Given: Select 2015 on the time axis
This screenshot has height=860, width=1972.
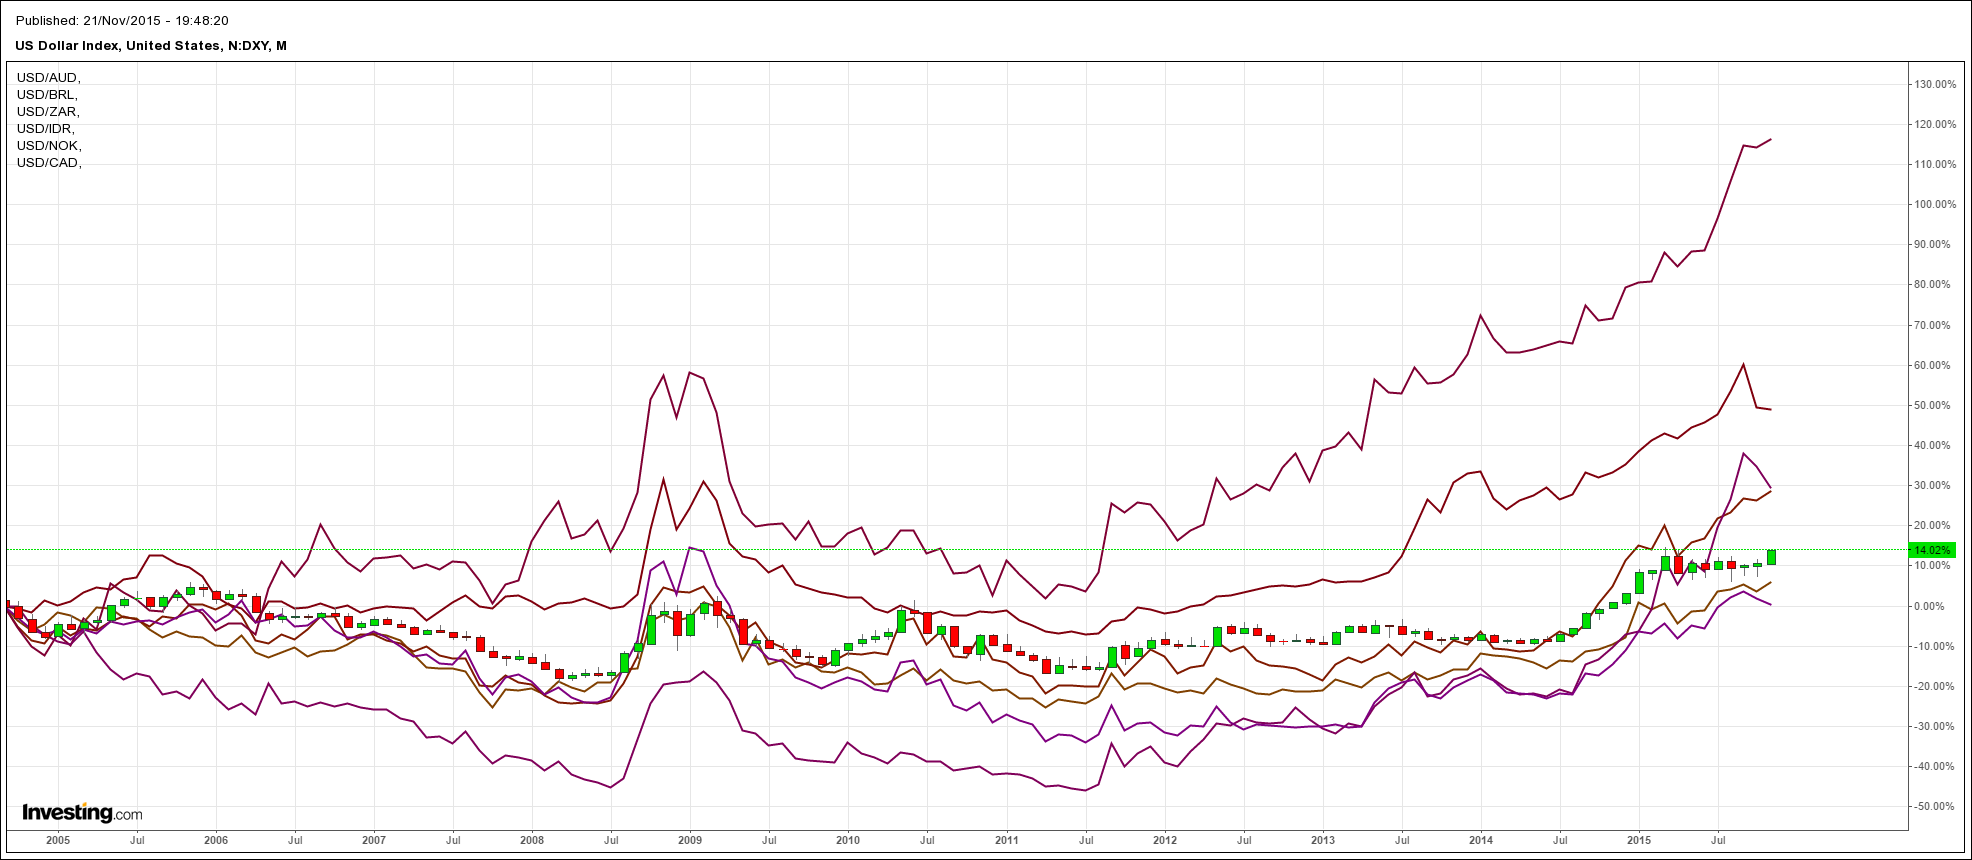Looking at the screenshot, I should coord(1639,840).
